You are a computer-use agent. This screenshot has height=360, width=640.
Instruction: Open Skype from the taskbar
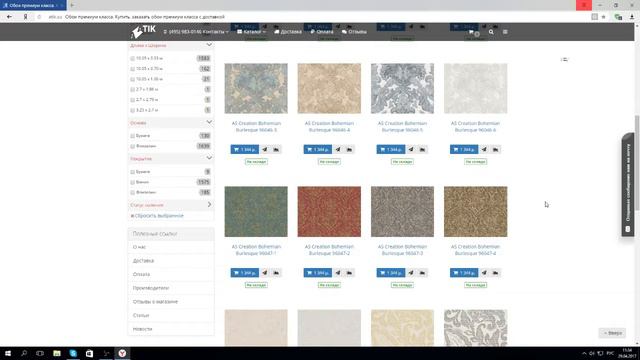[73, 353]
